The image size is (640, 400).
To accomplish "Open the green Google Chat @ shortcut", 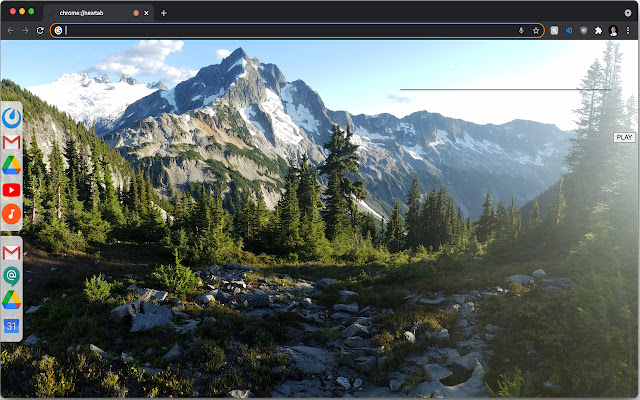I will (11, 276).
